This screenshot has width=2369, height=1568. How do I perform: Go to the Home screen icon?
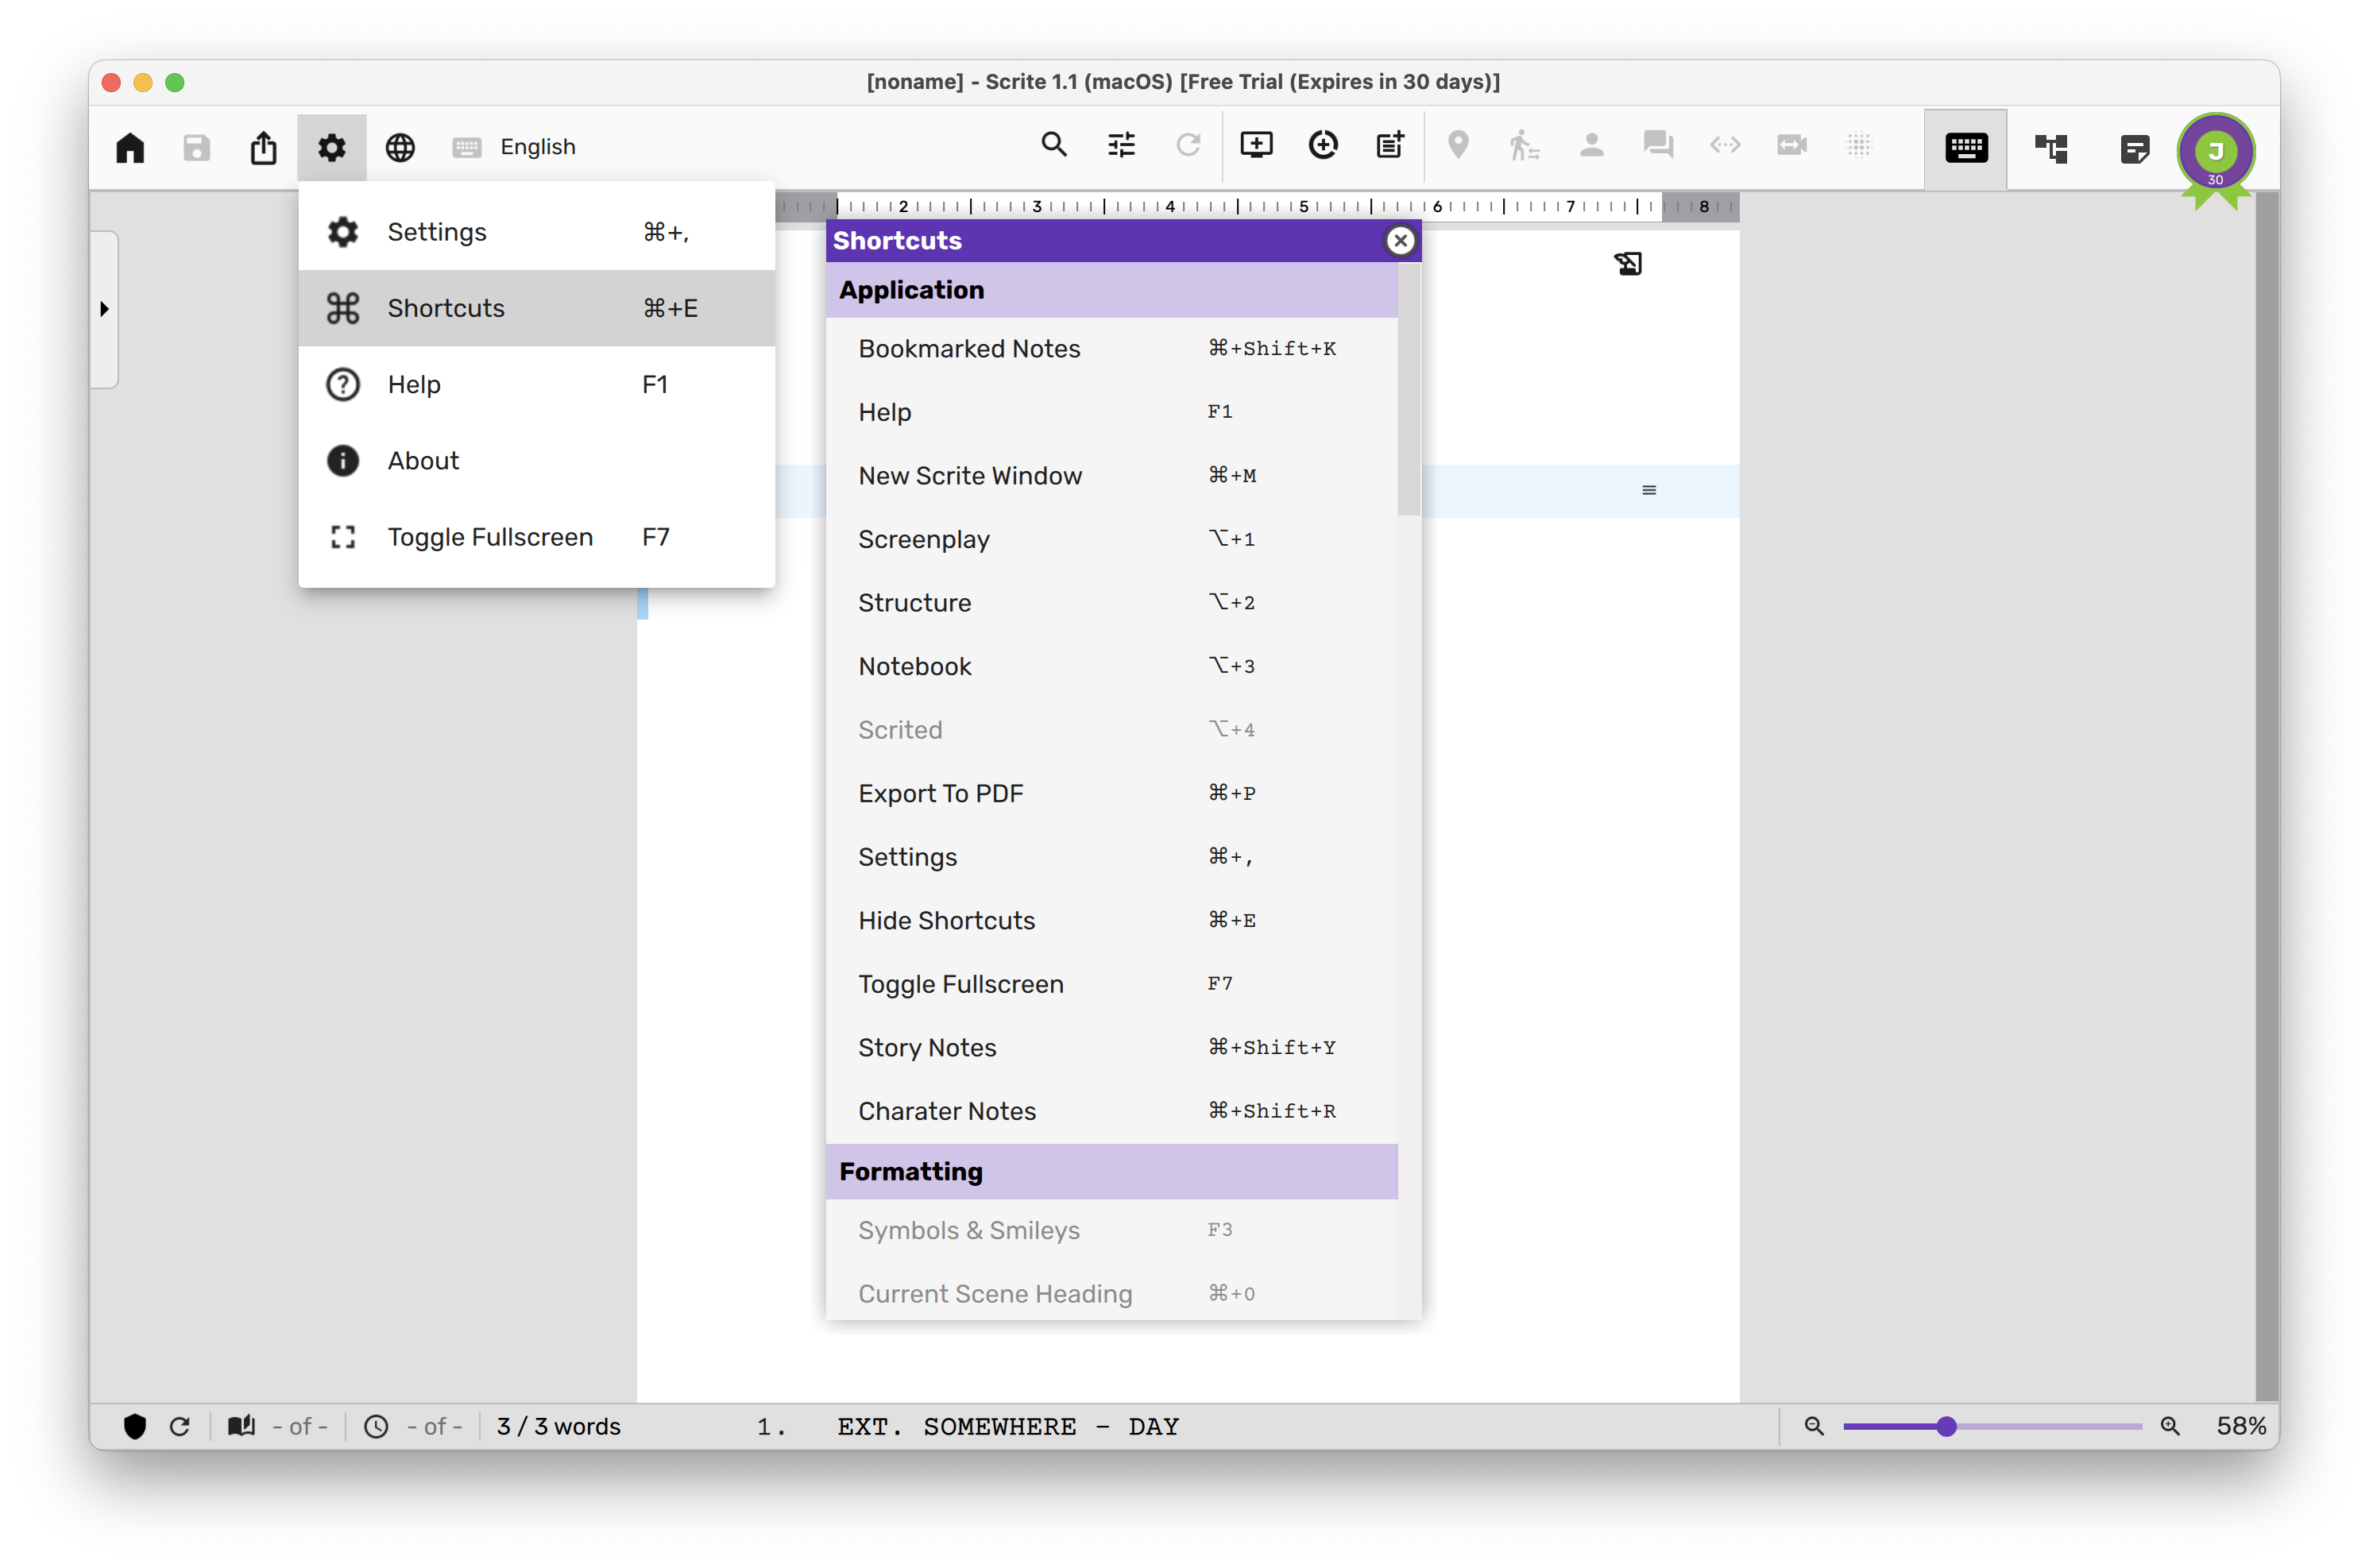(x=130, y=147)
